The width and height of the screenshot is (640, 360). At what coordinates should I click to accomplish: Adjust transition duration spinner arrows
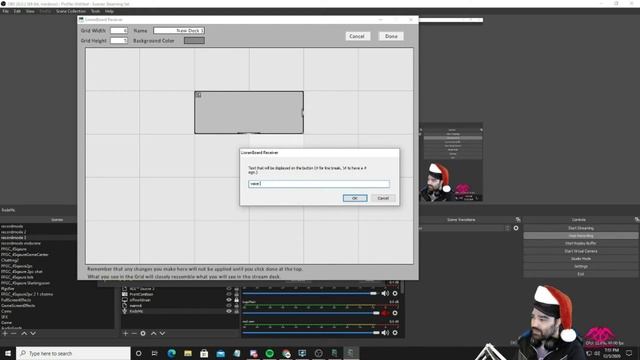tap(507, 228)
